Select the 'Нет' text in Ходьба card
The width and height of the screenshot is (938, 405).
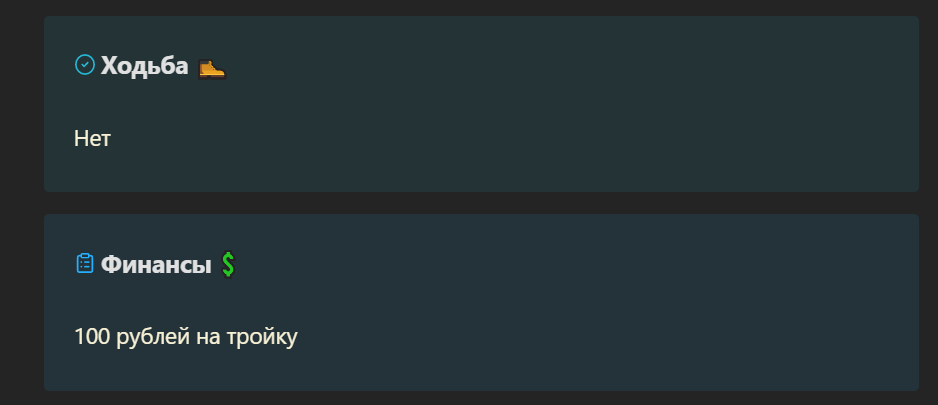click(x=92, y=139)
